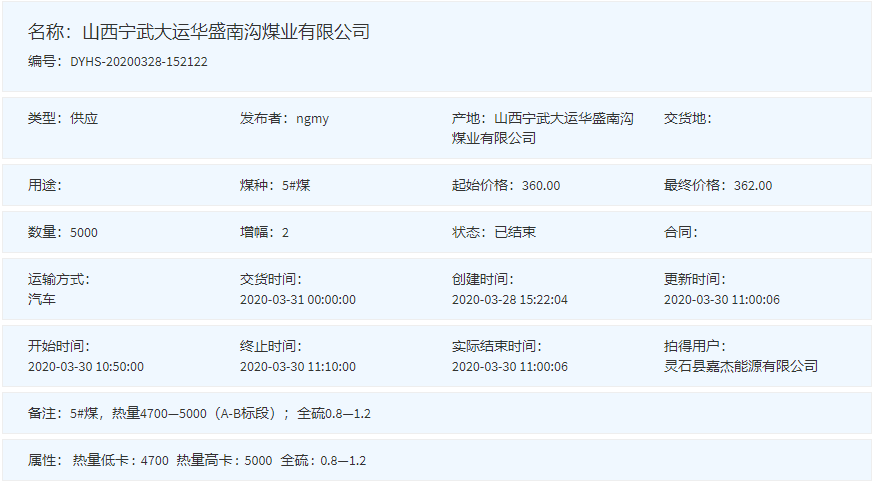The width and height of the screenshot is (874, 483).
Task: Click the 热量高卡 value 5000
Action: point(258,461)
